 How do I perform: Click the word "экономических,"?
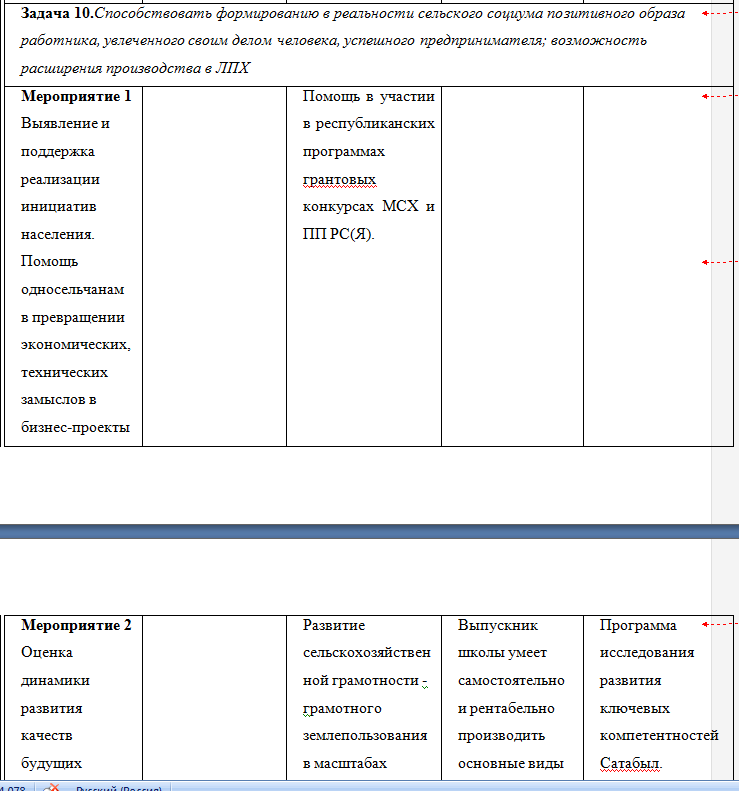coord(76,345)
